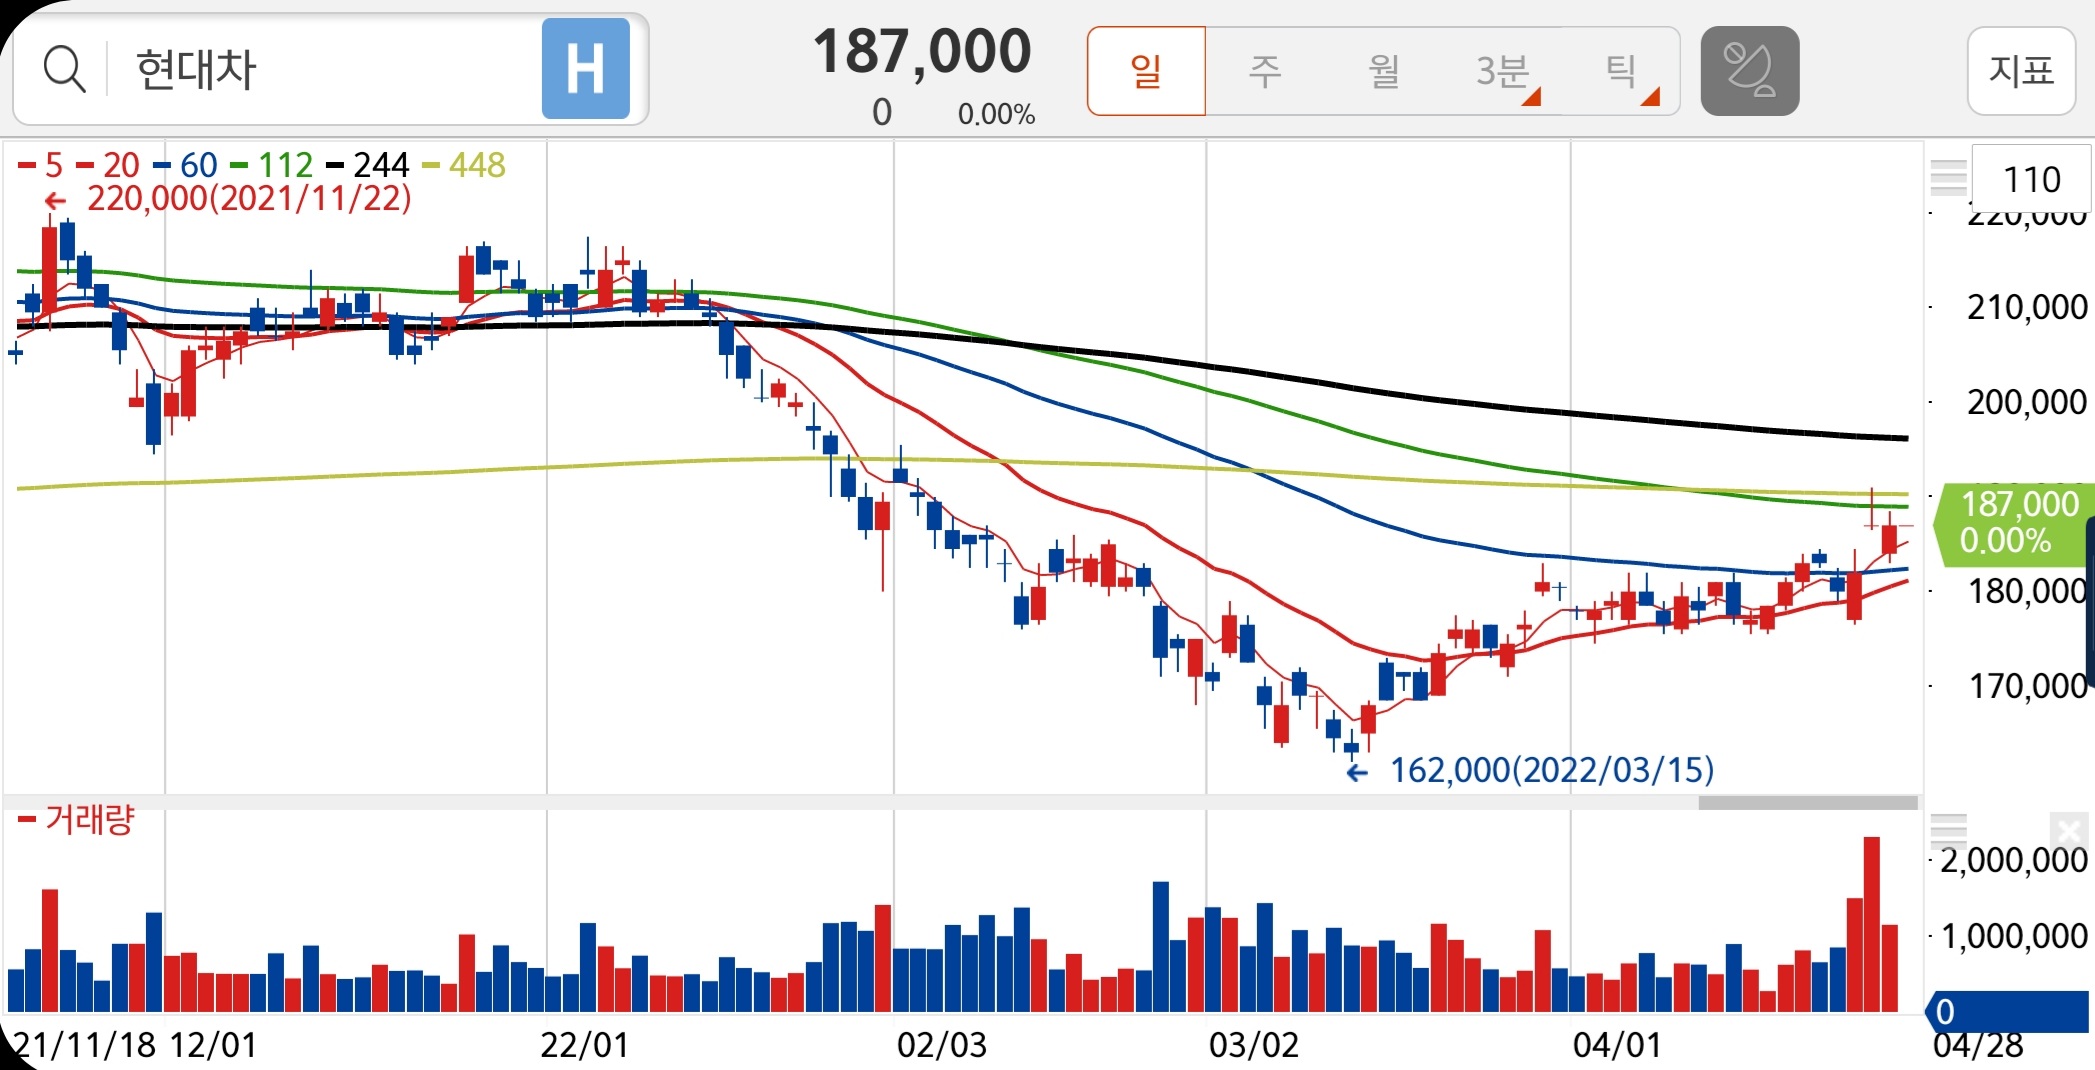
Task: Click the green 187,000 current price tag
Action: (x=2012, y=523)
